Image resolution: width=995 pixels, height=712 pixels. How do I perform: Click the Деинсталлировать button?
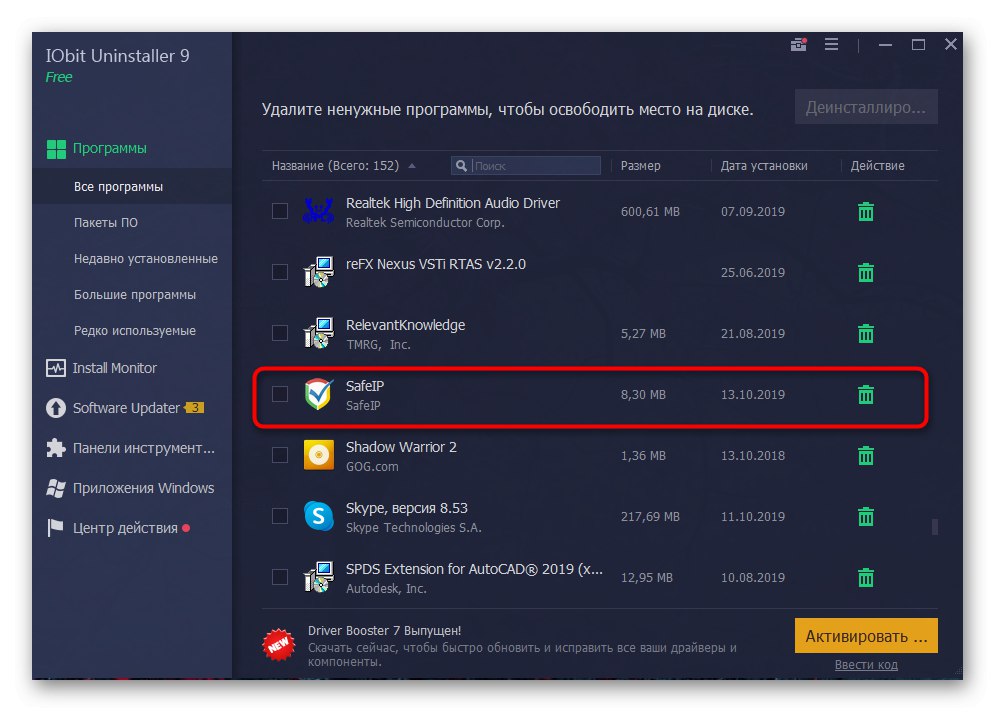[866, 107]
